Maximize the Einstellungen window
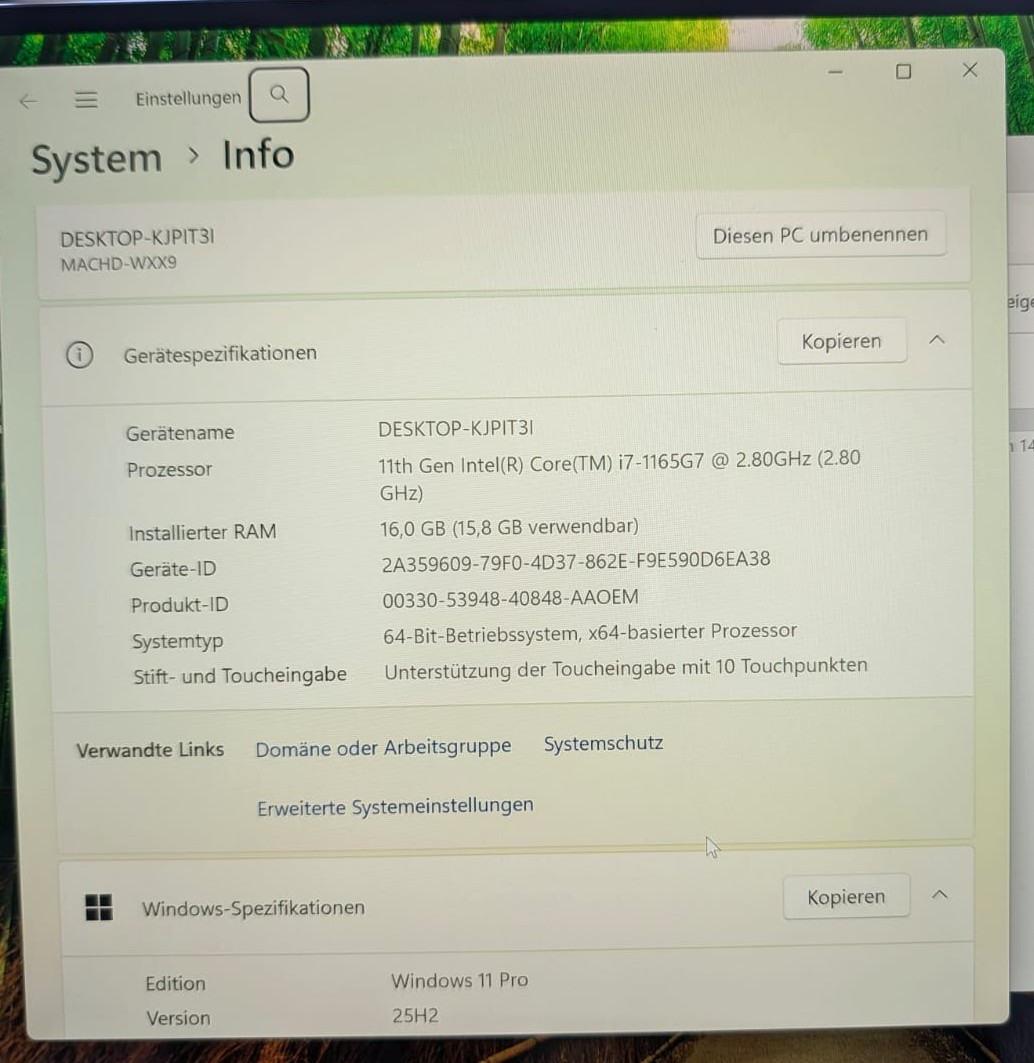 point(903,71)
